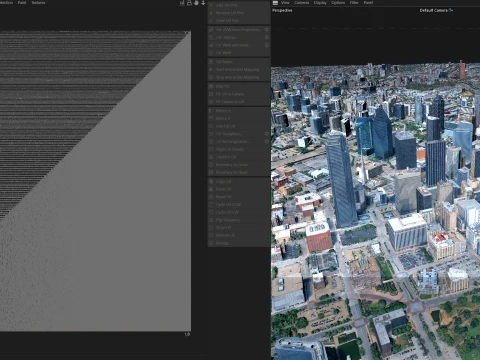Open options gear beside UV Unwrap
The width and height of the screenshot is (480, 360).
tap(267, 37)
